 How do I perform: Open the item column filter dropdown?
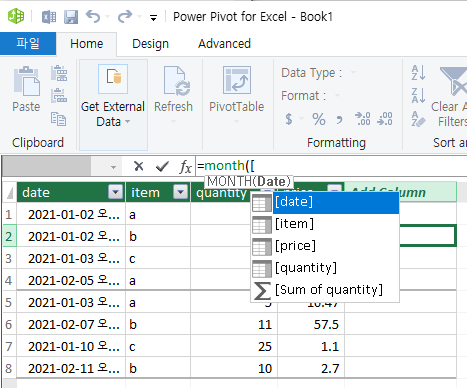pyautogui.click(x=181, y=192)
